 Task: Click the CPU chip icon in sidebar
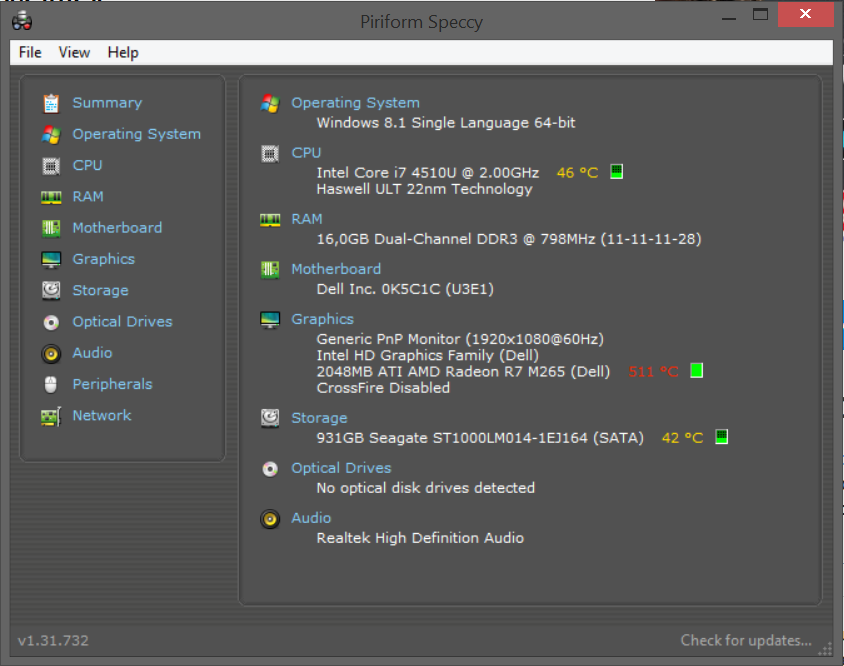[51, 166]
